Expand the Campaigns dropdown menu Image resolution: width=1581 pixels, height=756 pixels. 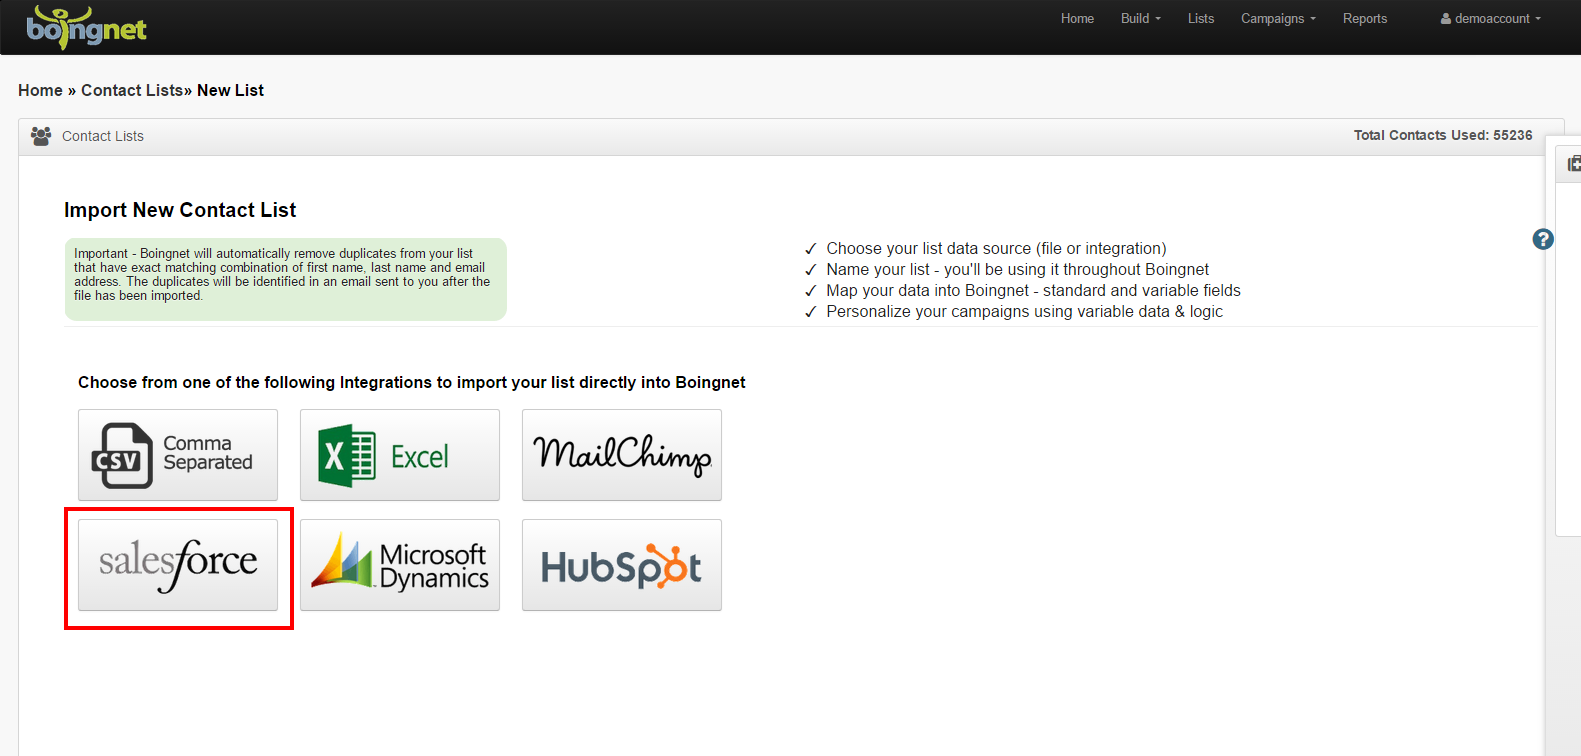(x=1278, y=19)
